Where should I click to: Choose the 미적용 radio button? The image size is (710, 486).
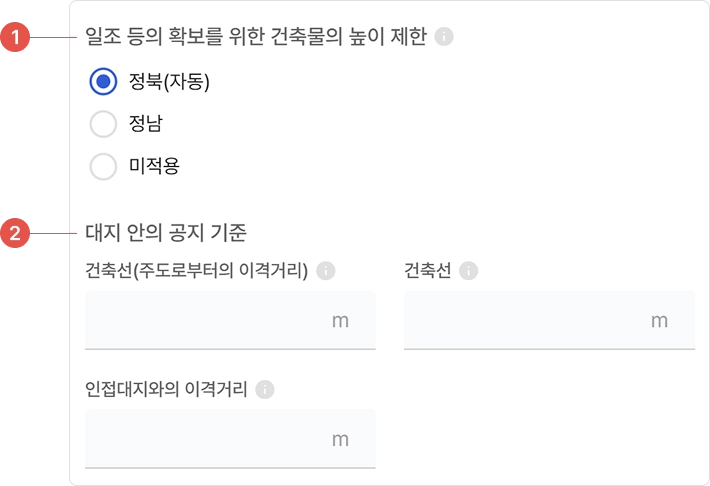(x=104, y=166)
